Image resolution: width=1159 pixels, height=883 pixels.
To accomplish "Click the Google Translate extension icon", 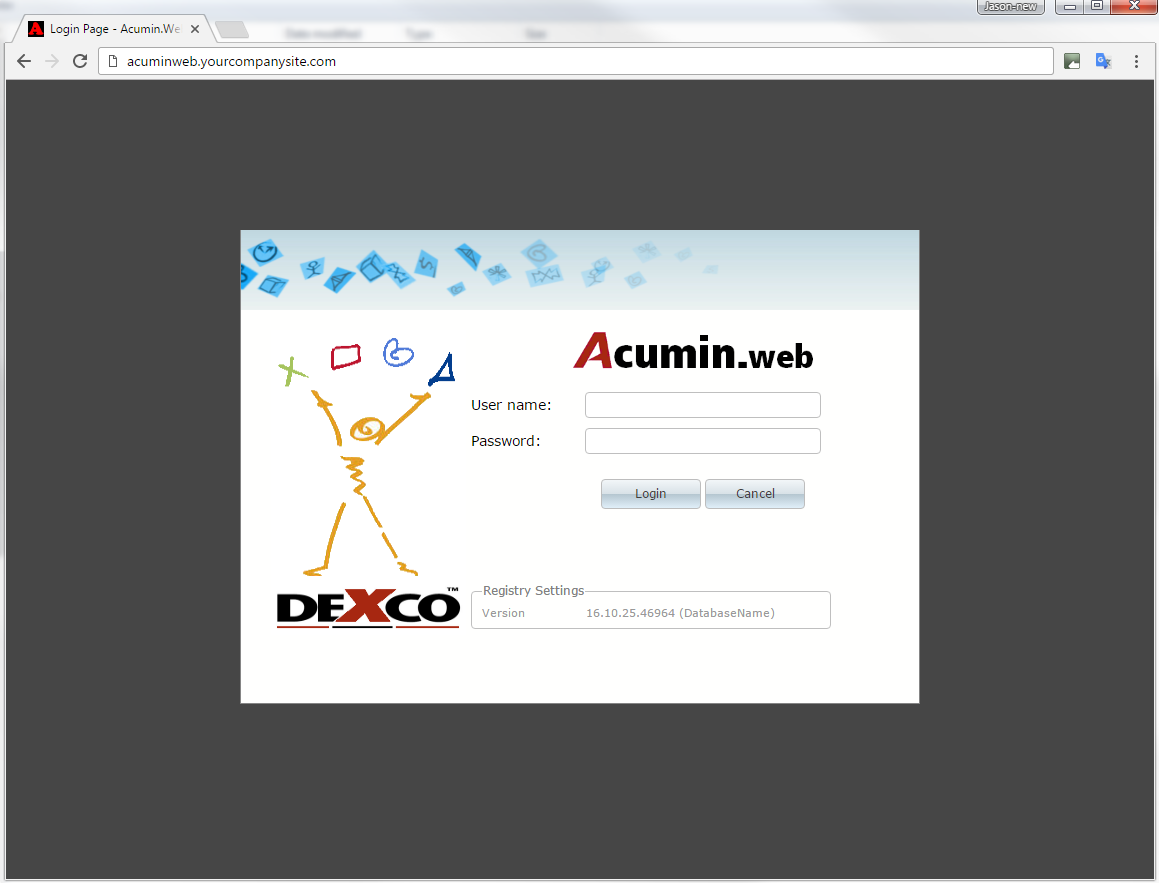I will click(x=1104, y=61).
